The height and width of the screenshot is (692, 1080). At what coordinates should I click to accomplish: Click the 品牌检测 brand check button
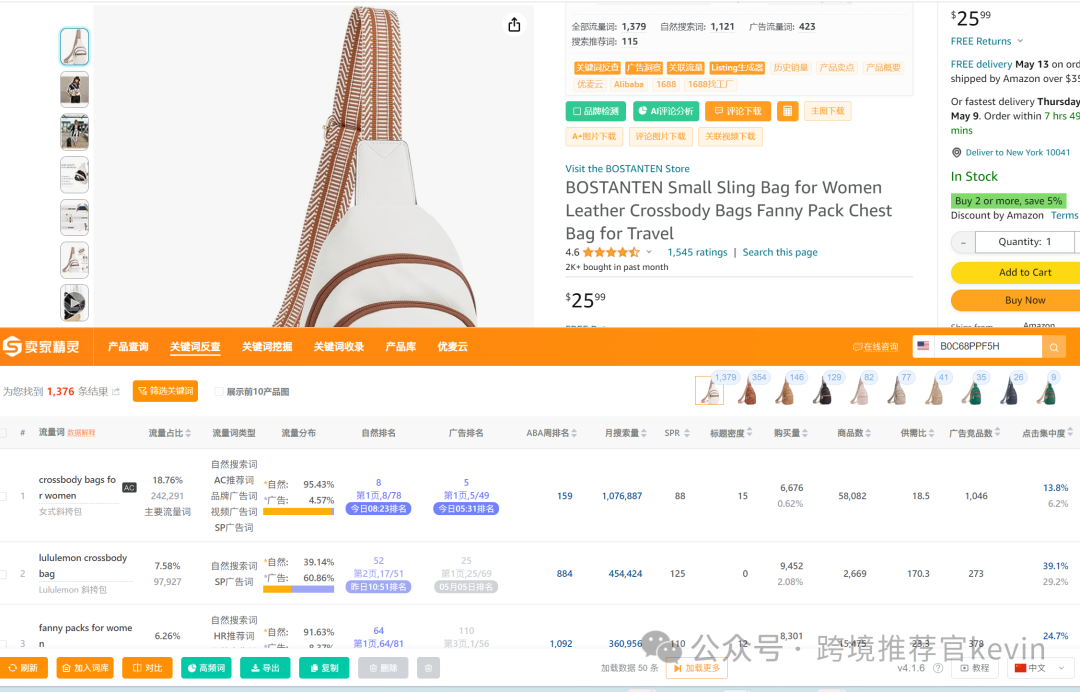(596, 111)
